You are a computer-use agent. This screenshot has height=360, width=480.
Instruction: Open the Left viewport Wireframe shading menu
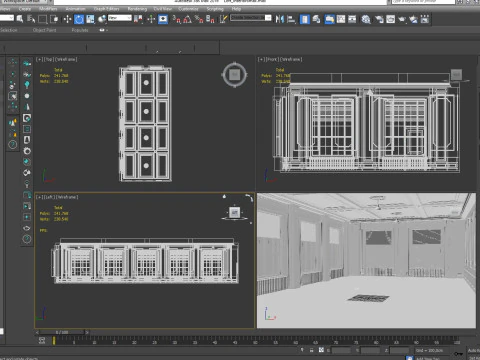click(x=67, y=197)
